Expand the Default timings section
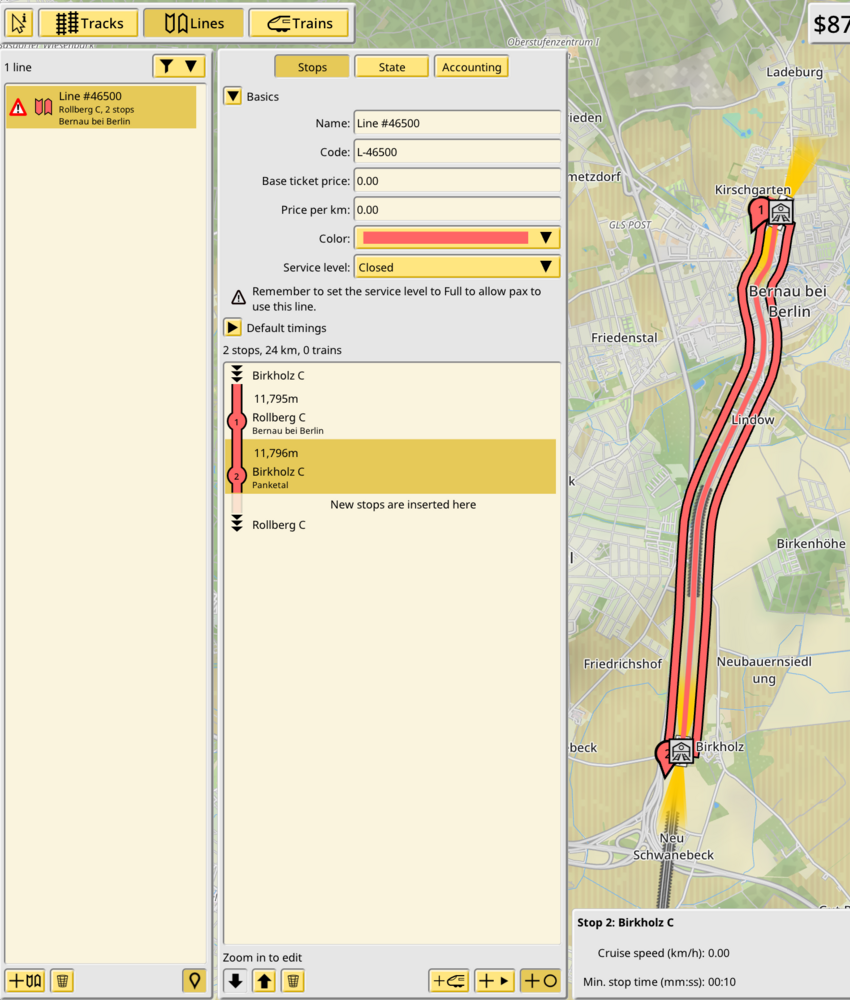The width and height of the screenshot is (850, 1000). [x=232, y=328]
